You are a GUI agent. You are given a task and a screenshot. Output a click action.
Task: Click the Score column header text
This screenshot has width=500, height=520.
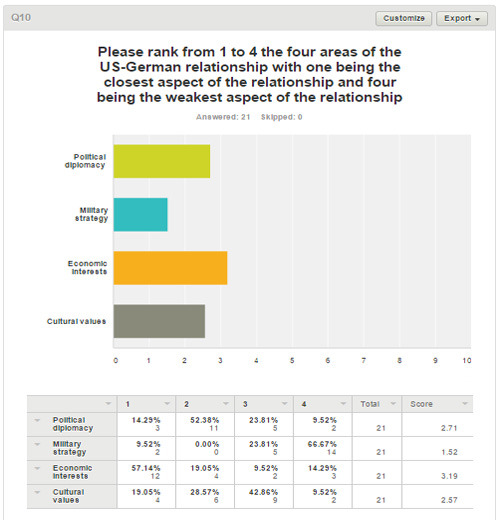point(421,404)
